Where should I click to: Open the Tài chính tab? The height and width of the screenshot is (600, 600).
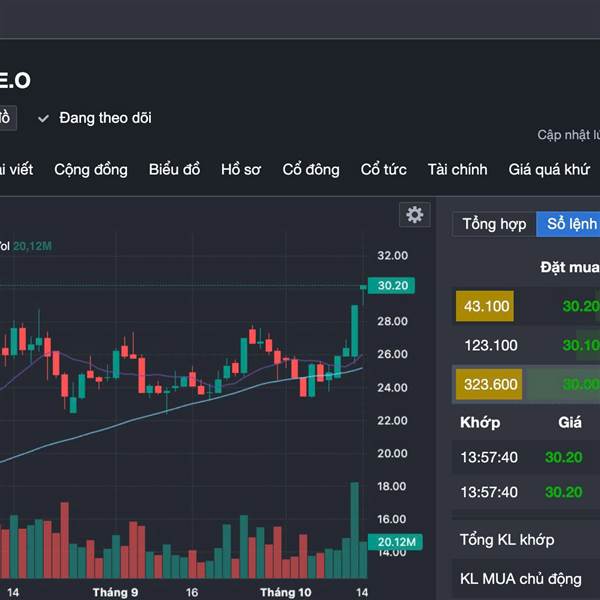click(457, 170)
